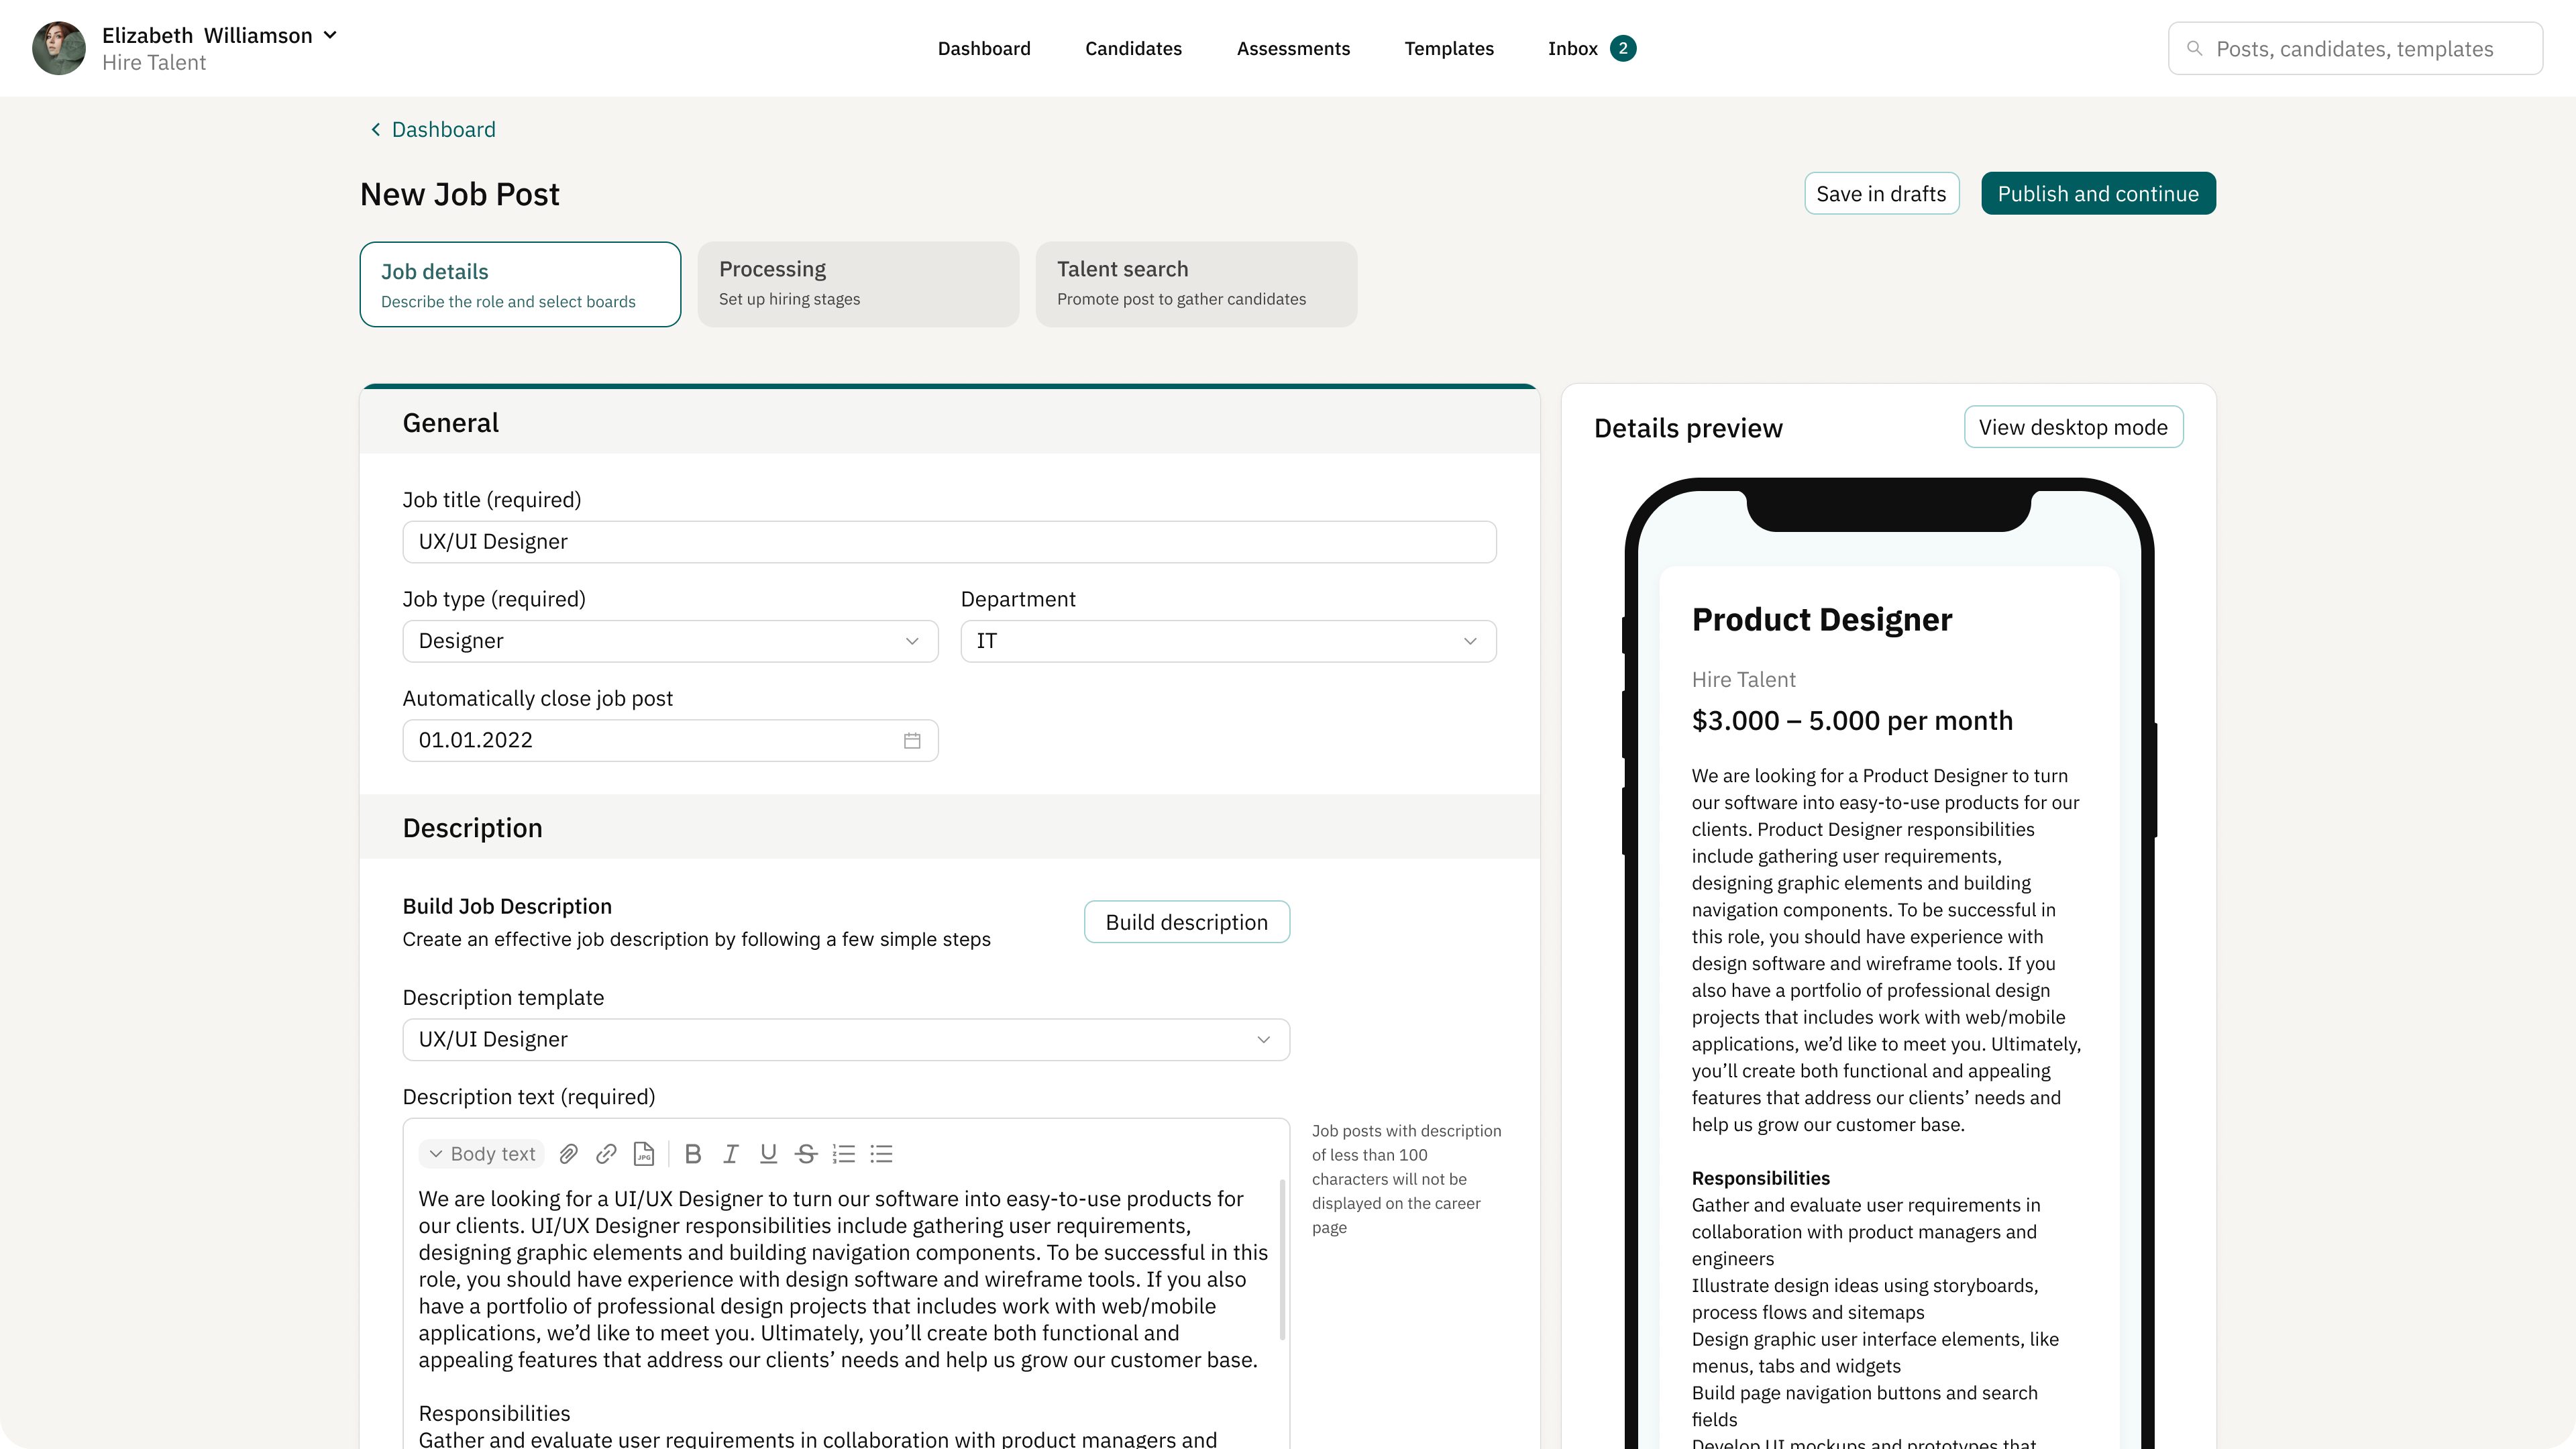Image resolution: width=2576 pixels, height=1449 pixels.
Task: Toggle strikethrough formatting
Action: click(x=806, y=1154)
